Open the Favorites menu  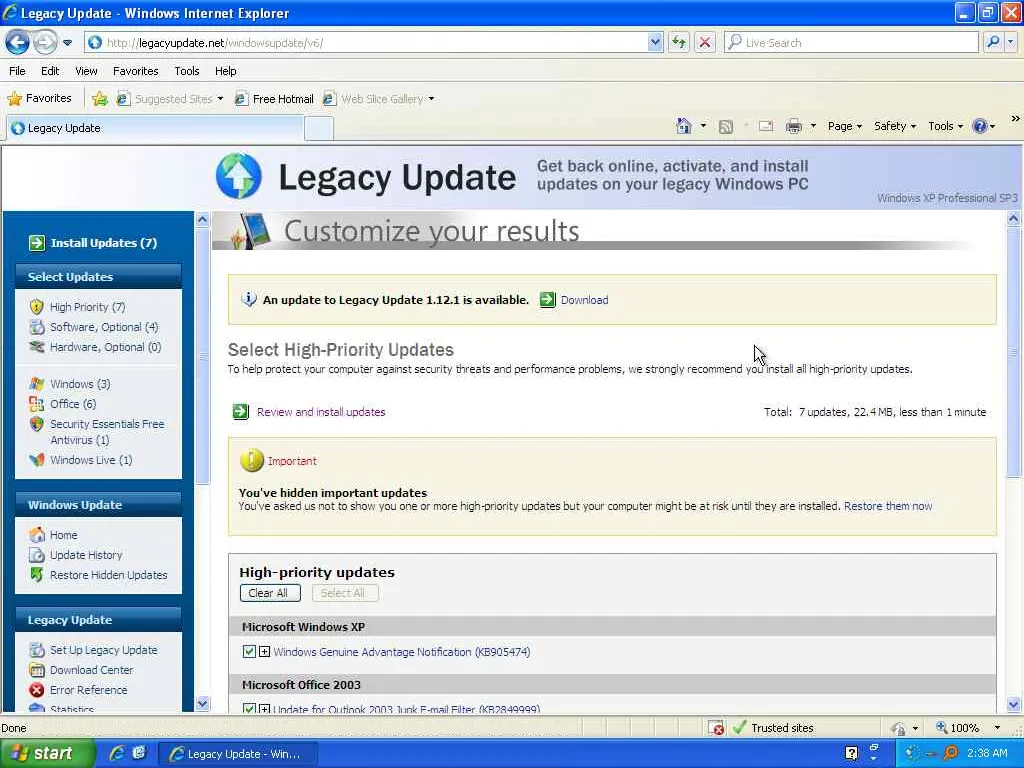coord(135,71)
